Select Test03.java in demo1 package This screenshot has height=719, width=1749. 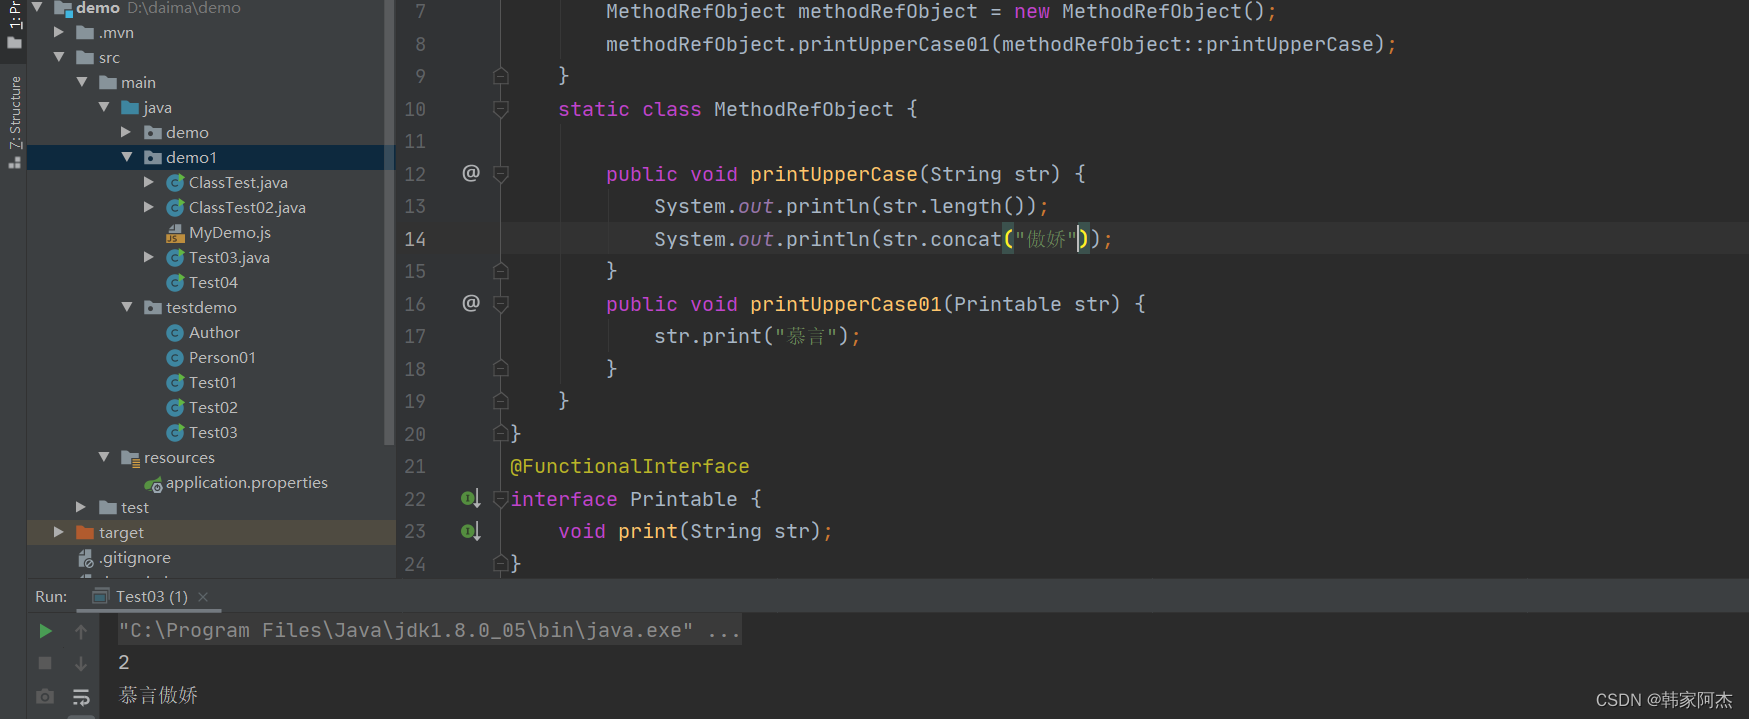coord(229,257)
